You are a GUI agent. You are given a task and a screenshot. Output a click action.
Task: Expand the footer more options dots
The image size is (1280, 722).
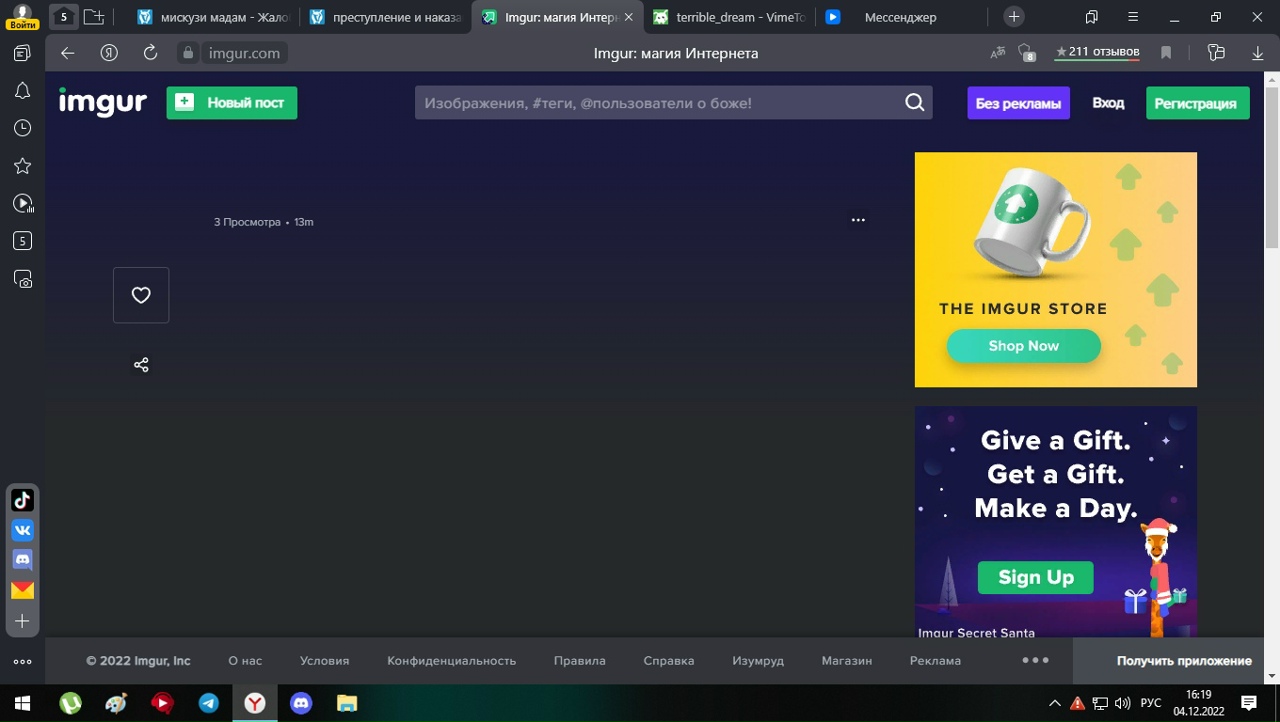[1035, 660]
